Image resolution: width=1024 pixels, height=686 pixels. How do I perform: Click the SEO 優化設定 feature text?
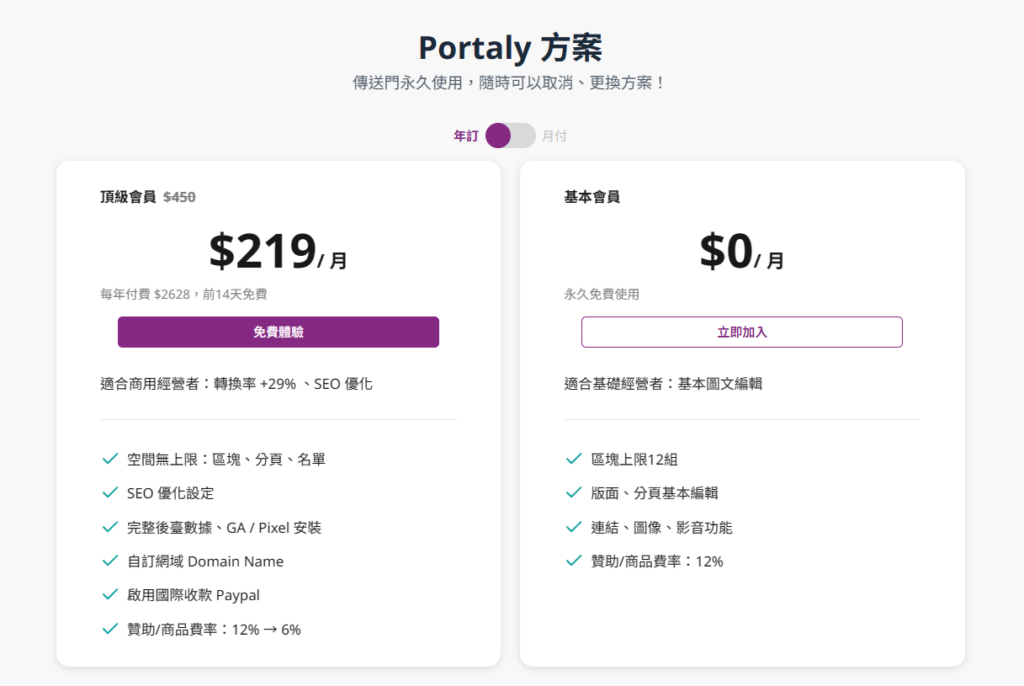coord(170,493)
